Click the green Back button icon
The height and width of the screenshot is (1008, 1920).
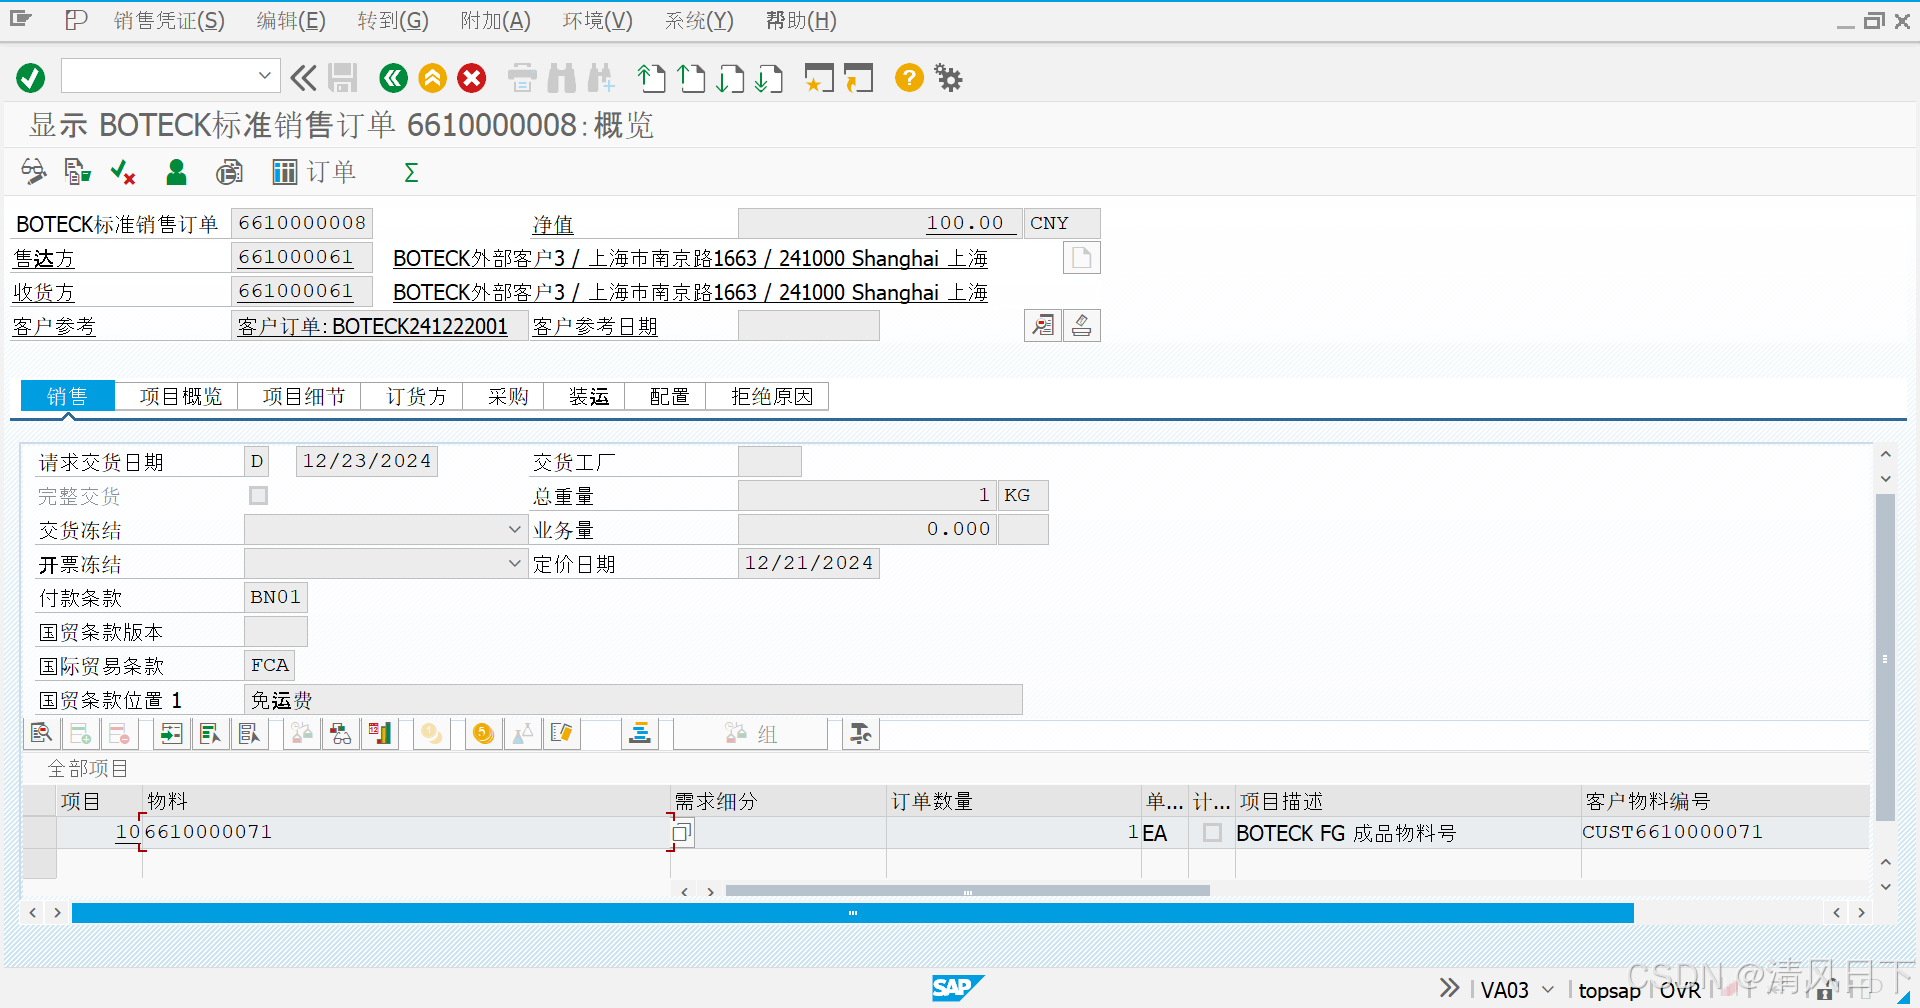pos(393,78)
